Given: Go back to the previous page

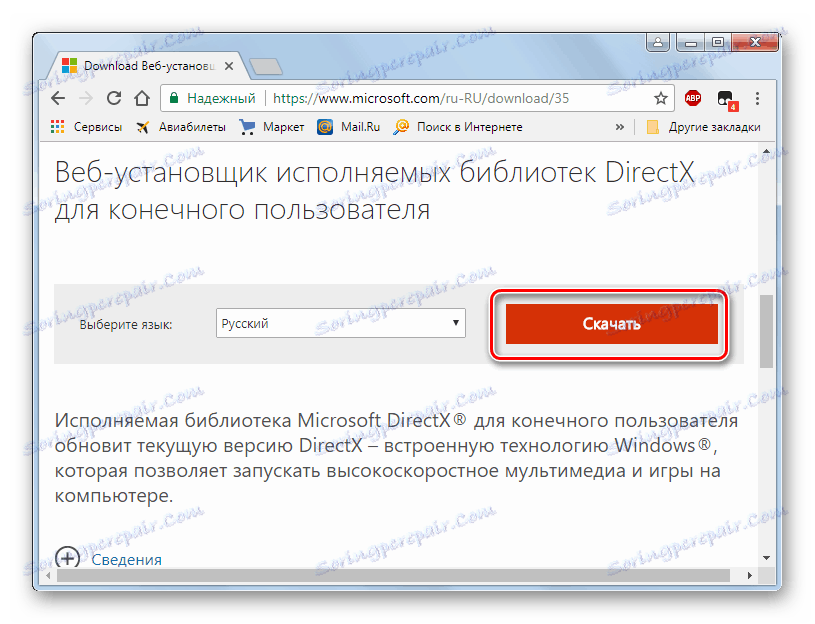Looking at the screenshot, I should click(58, 98).
